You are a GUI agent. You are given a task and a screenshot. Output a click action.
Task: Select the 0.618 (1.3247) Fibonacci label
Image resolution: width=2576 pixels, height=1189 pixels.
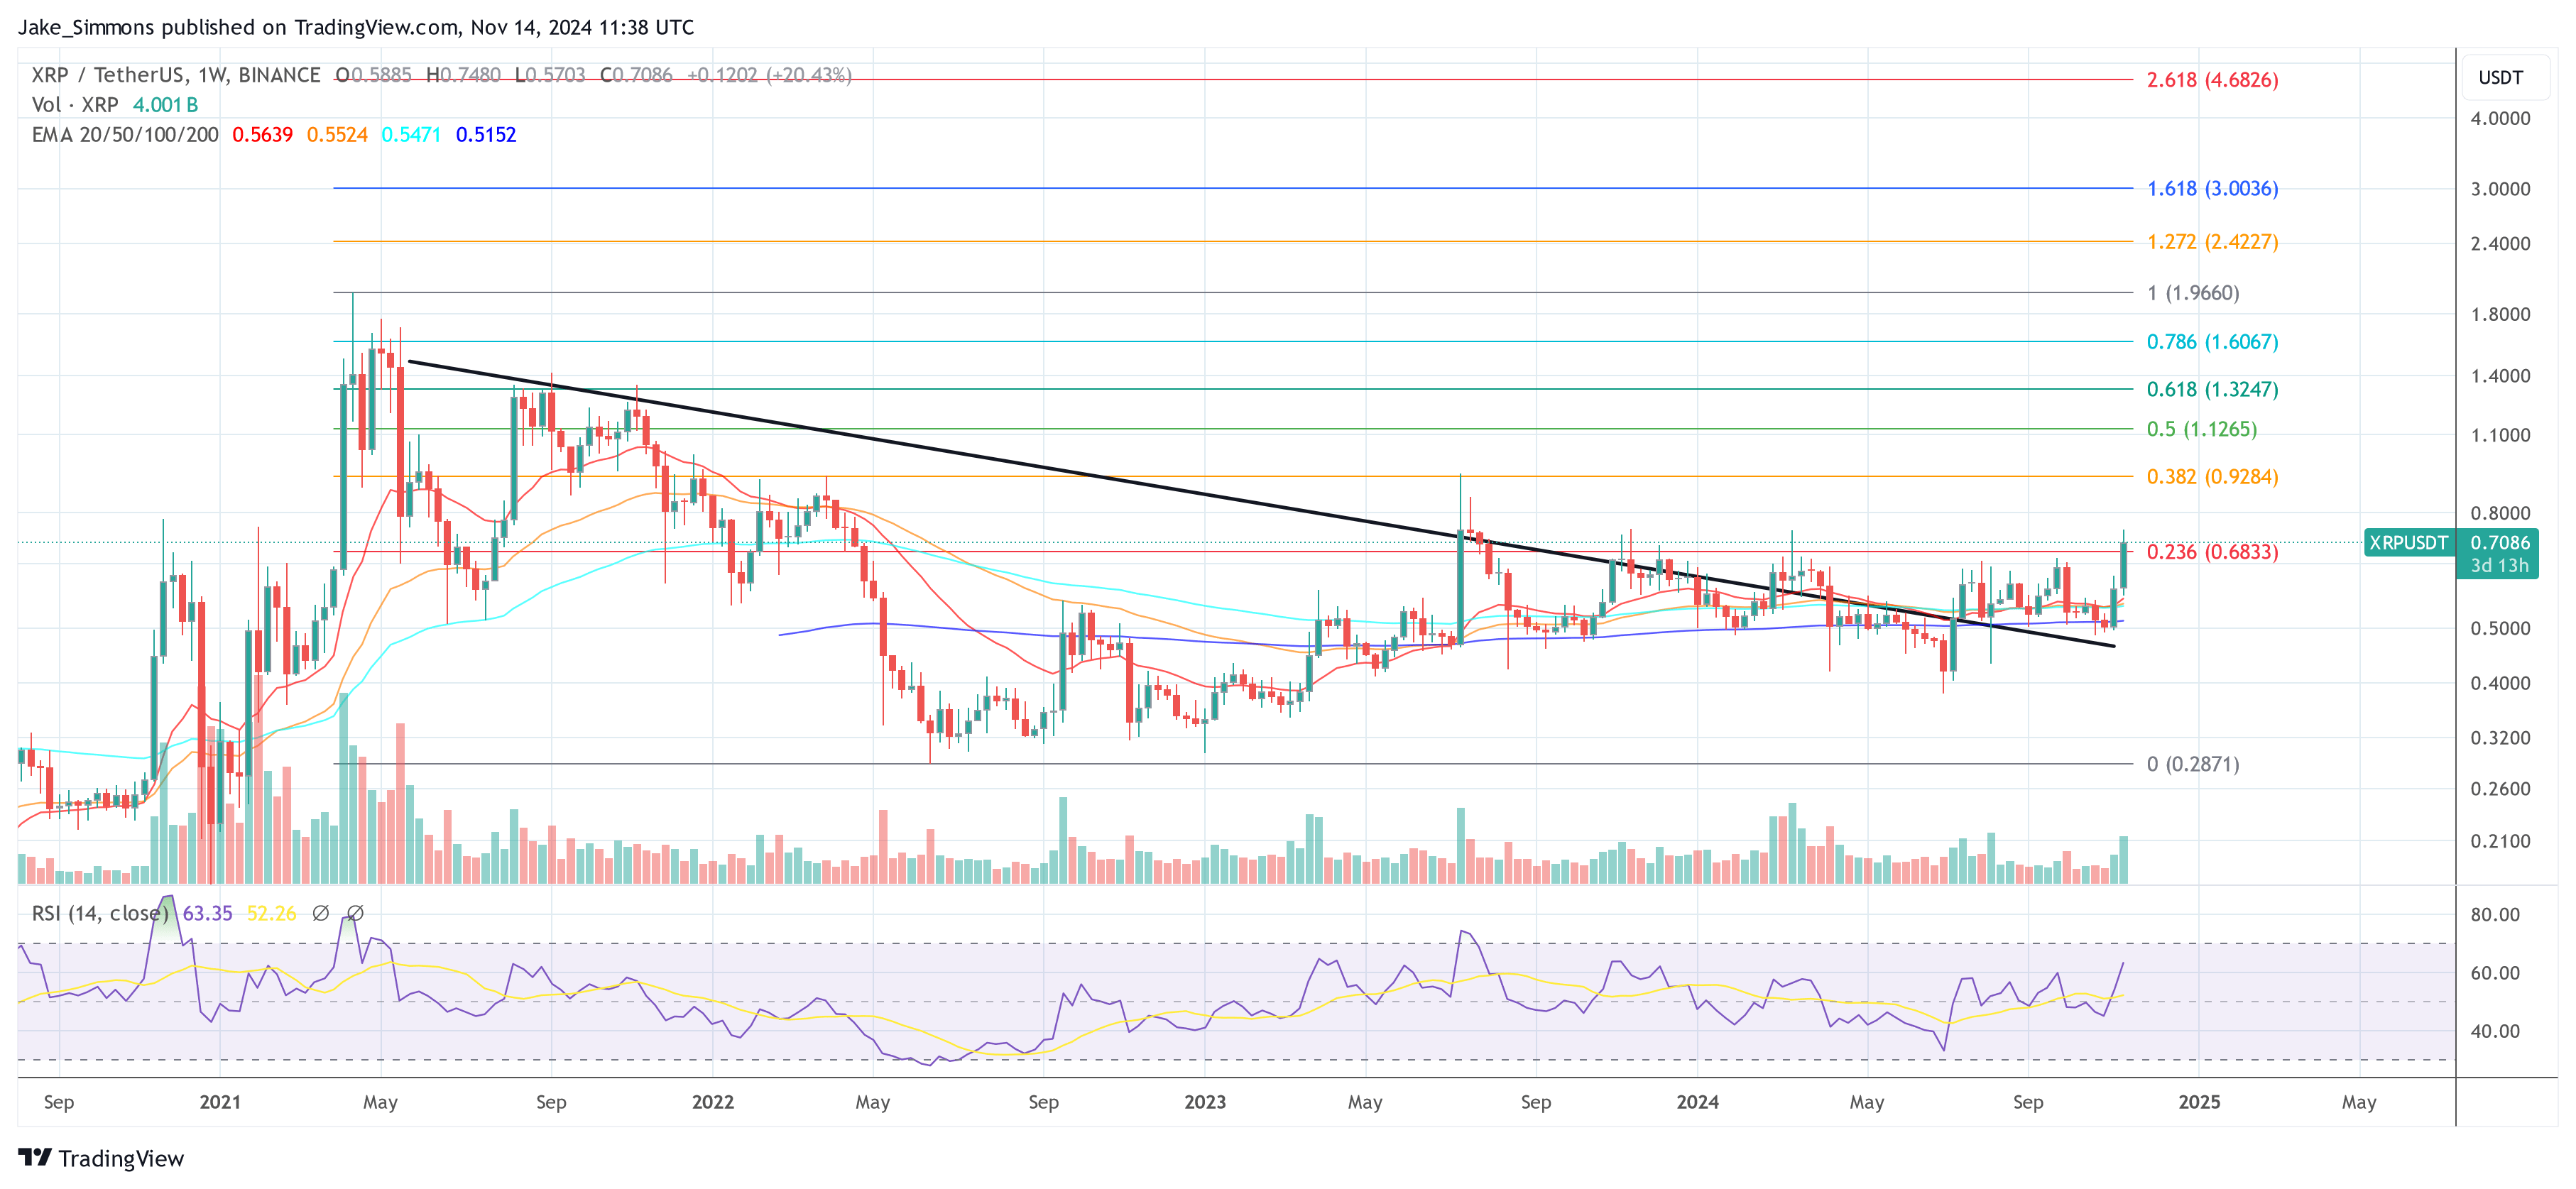(x=2212, y=389)
